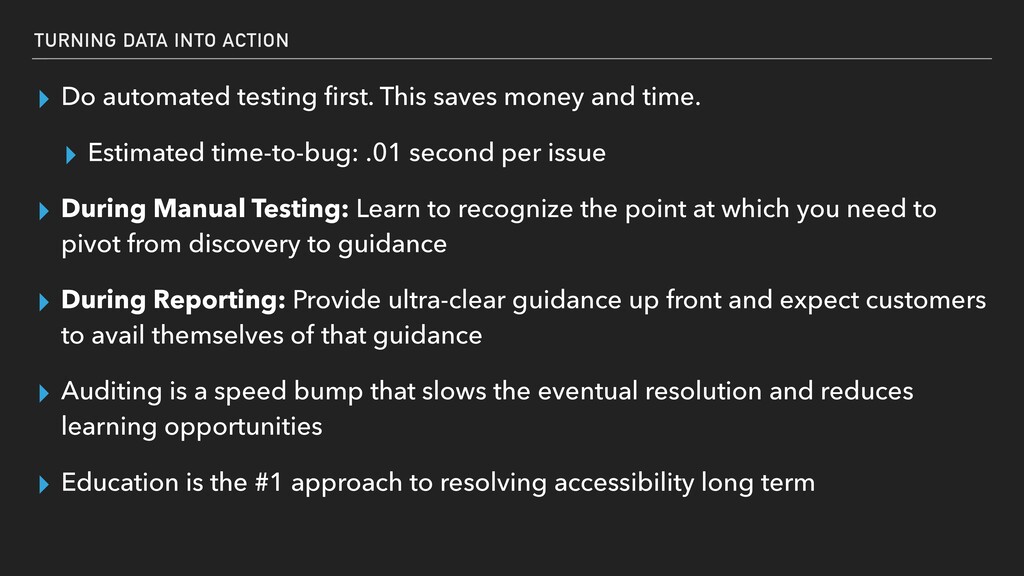Click the sub-bullet arrow beside 'Estimated time-to-bug'
The height and width of the screenshot is (576, 1024).
[x=71, y=155]
